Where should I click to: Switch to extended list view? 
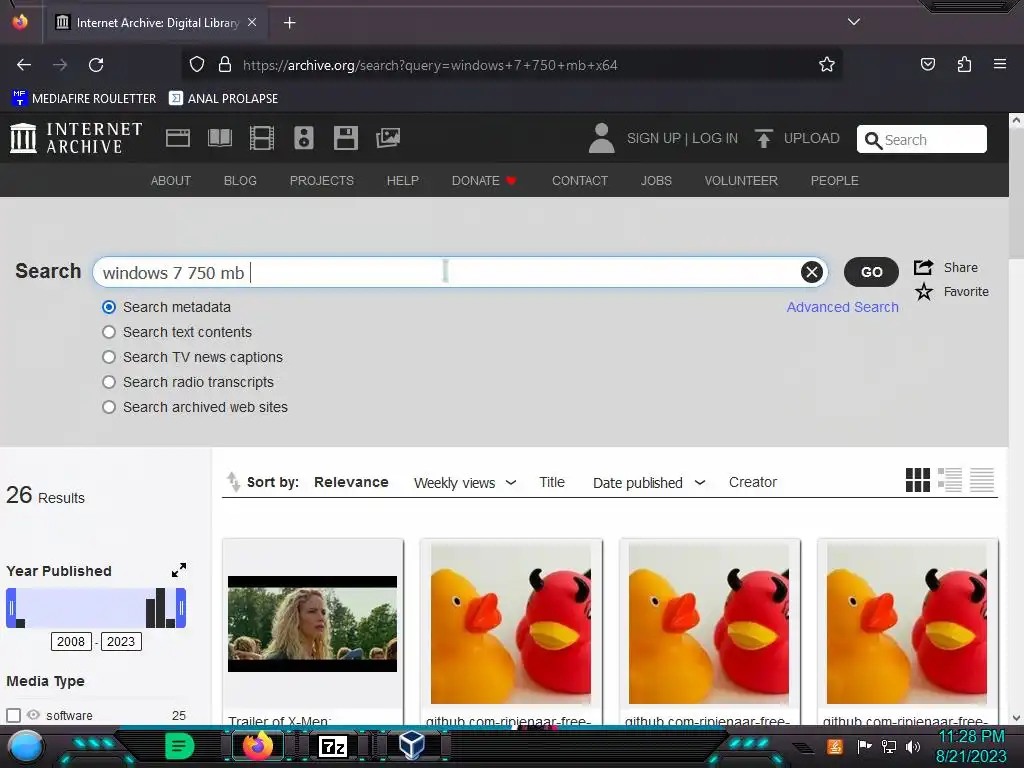(x=950, y=480)
